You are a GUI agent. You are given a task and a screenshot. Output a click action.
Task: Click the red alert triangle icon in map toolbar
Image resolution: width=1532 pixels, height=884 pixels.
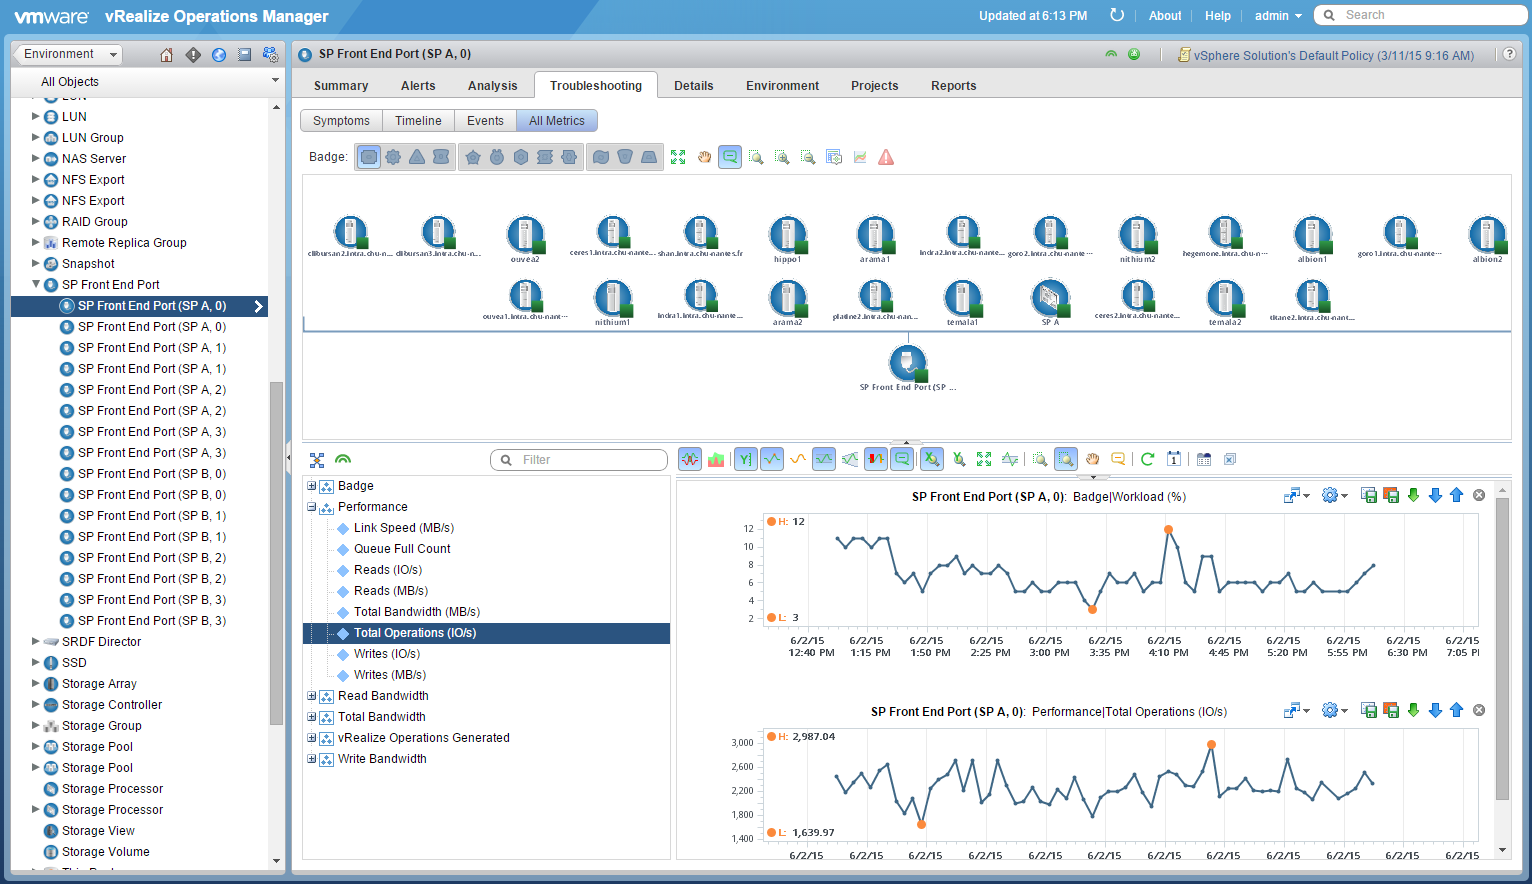[886, 157]
